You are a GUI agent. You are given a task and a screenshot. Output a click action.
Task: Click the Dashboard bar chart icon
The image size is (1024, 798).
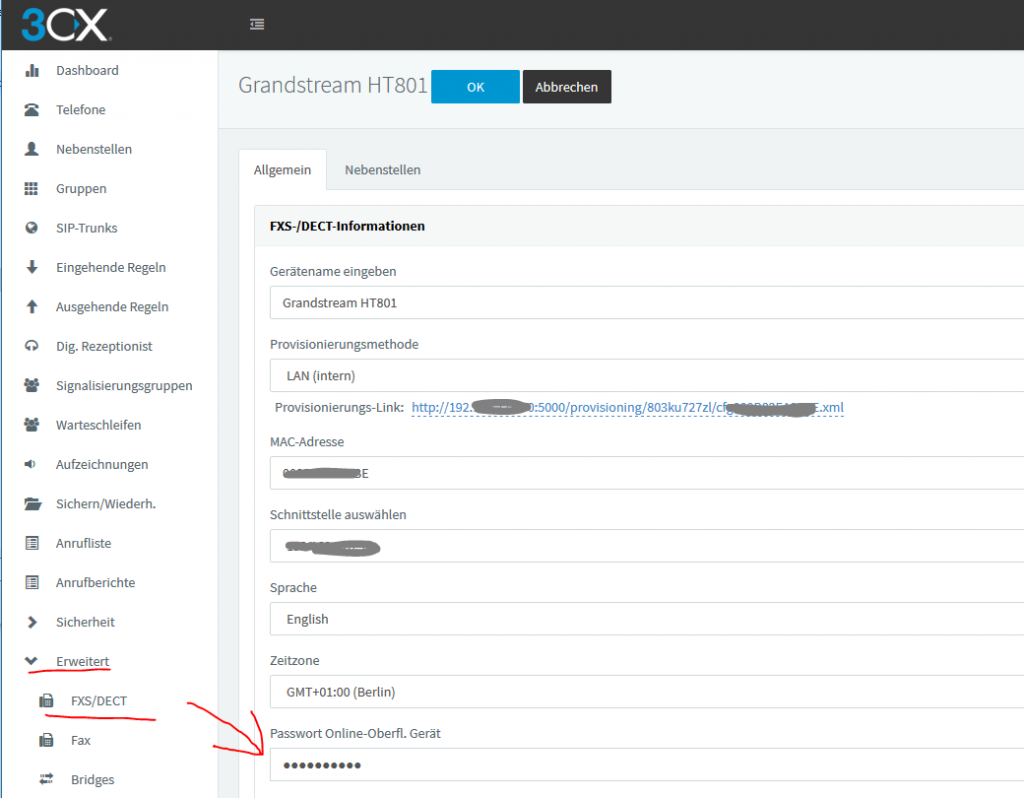(x=31, y=71)
